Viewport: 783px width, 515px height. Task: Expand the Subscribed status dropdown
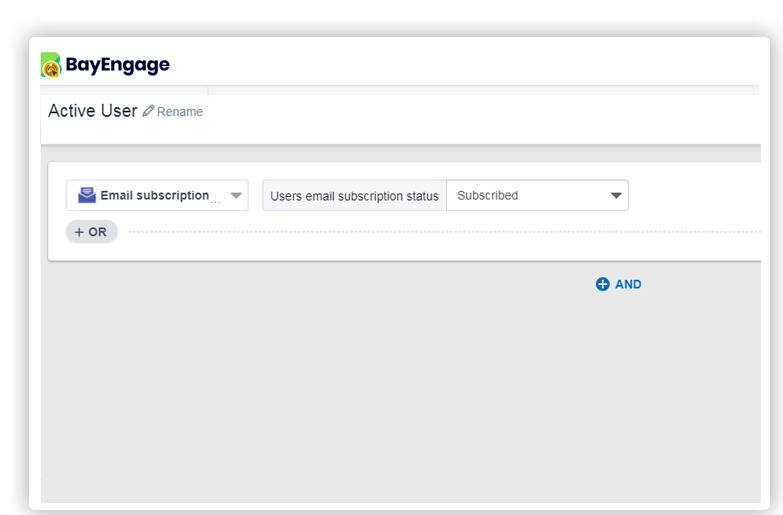537,195
